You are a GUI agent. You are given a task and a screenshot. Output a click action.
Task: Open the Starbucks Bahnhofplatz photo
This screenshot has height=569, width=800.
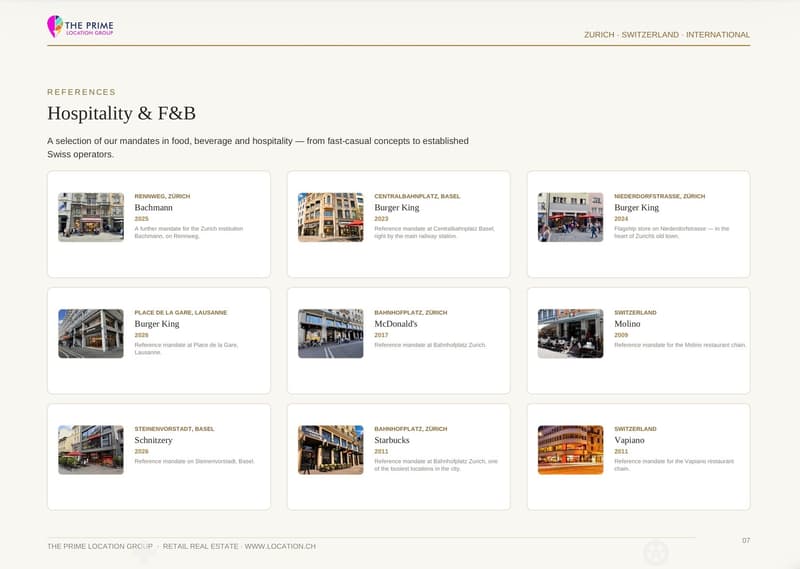[331, 450]
